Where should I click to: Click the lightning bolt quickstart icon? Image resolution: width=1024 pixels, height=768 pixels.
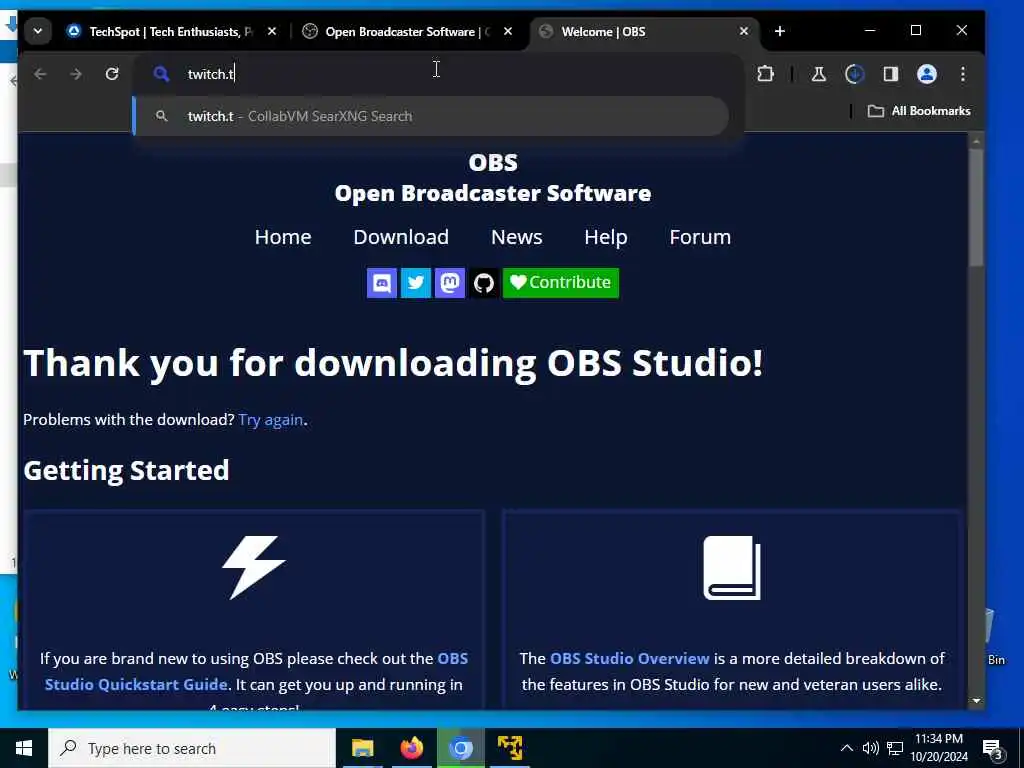(x=253, y=568)
